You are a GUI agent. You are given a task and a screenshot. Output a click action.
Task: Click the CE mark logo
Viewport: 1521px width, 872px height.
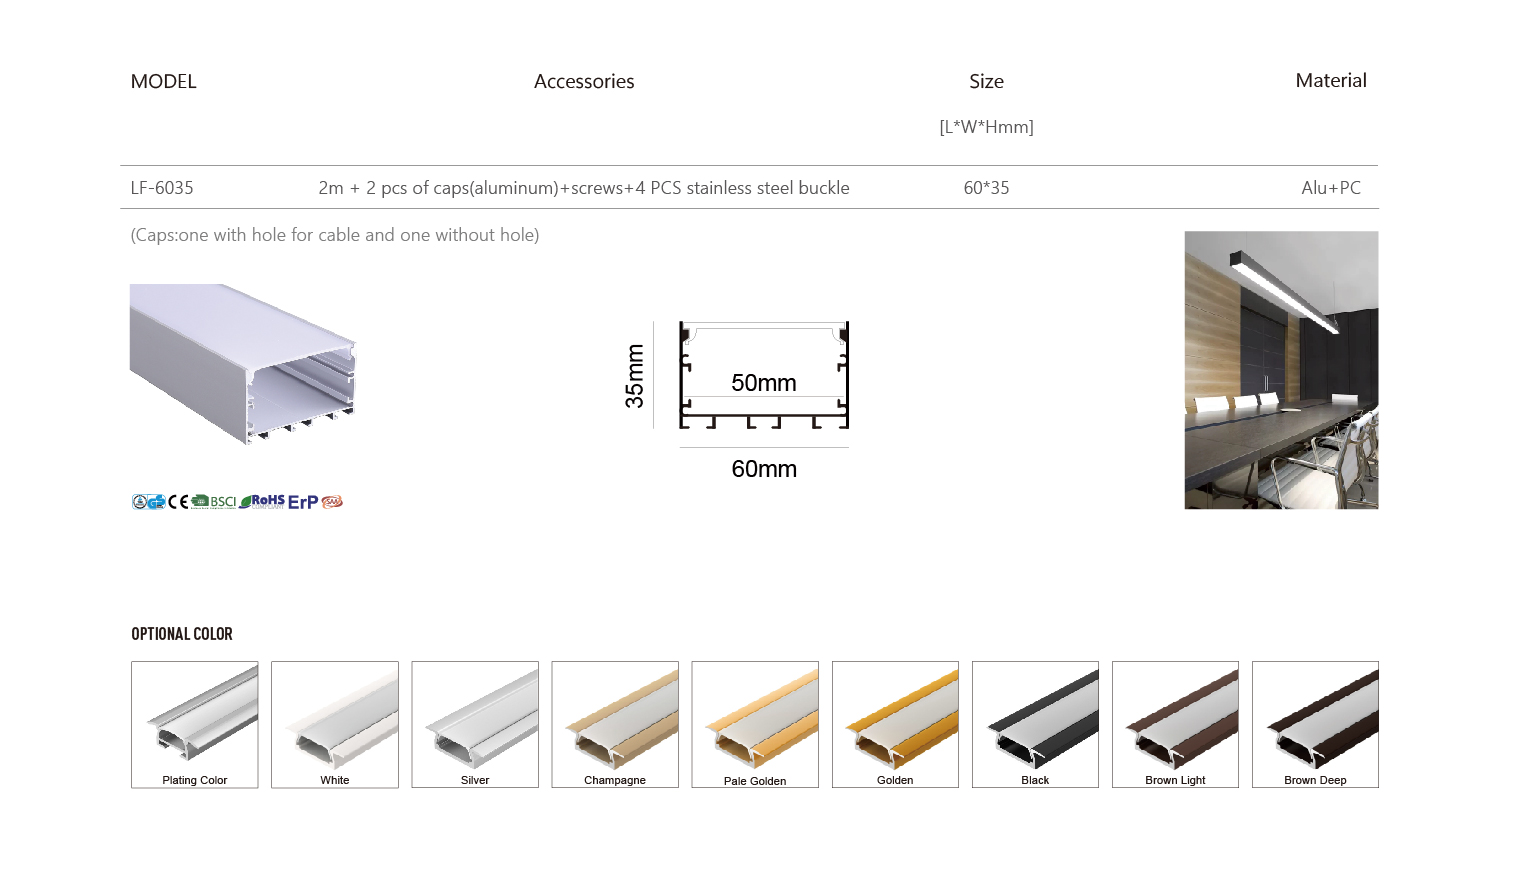pos(178,502)
